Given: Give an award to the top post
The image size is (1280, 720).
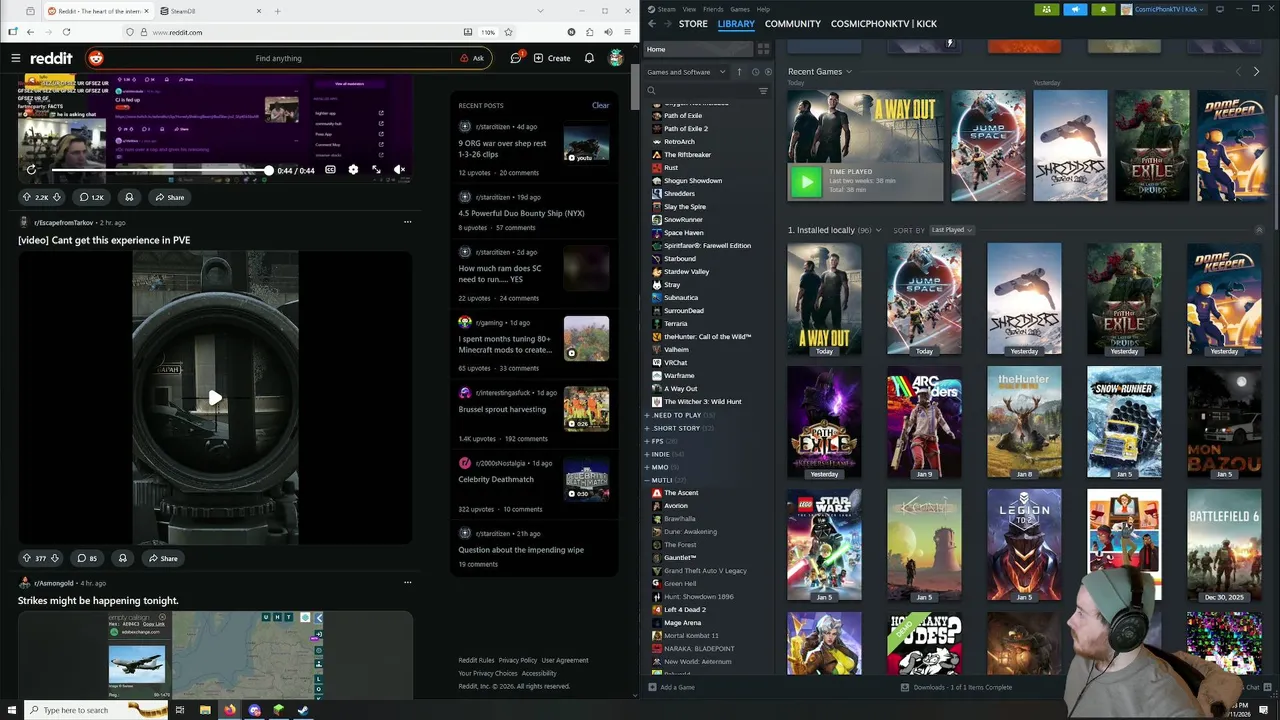Looking at the screenshot, I should (129, 197).
